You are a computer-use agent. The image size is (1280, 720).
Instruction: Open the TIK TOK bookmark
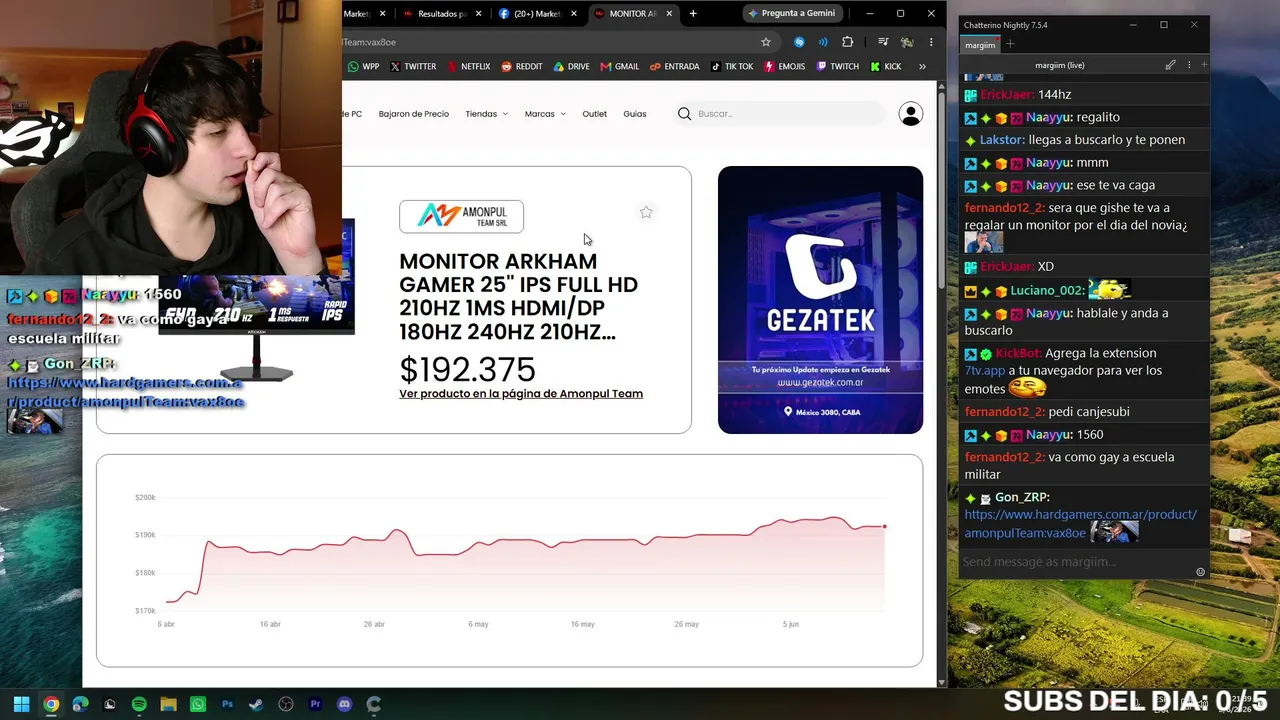coord(732,67)
